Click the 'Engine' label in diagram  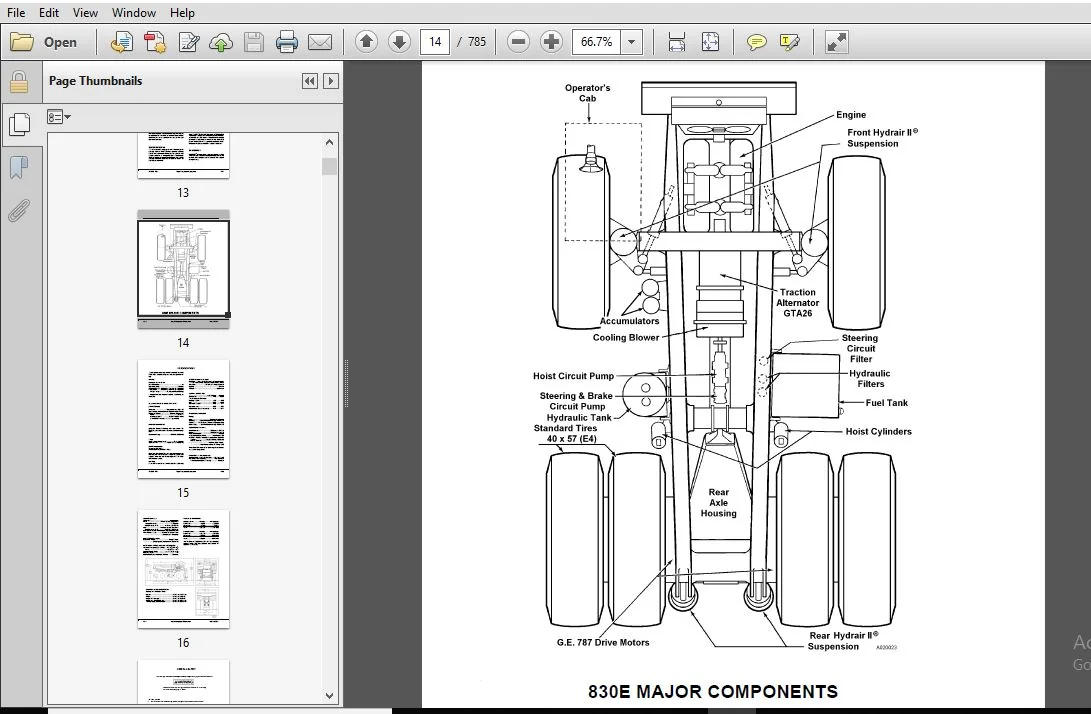click(851, 115)
